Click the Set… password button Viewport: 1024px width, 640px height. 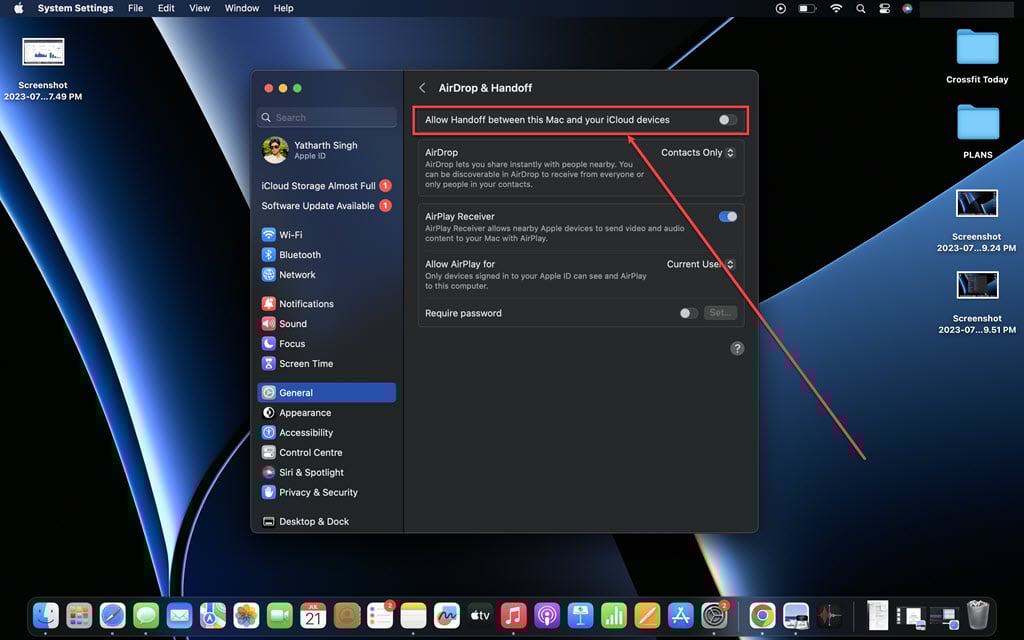click(720, 313)
